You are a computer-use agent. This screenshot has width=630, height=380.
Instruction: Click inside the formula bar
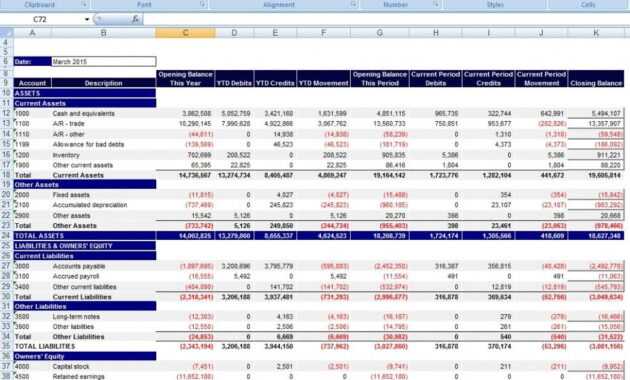click(386, 19)
